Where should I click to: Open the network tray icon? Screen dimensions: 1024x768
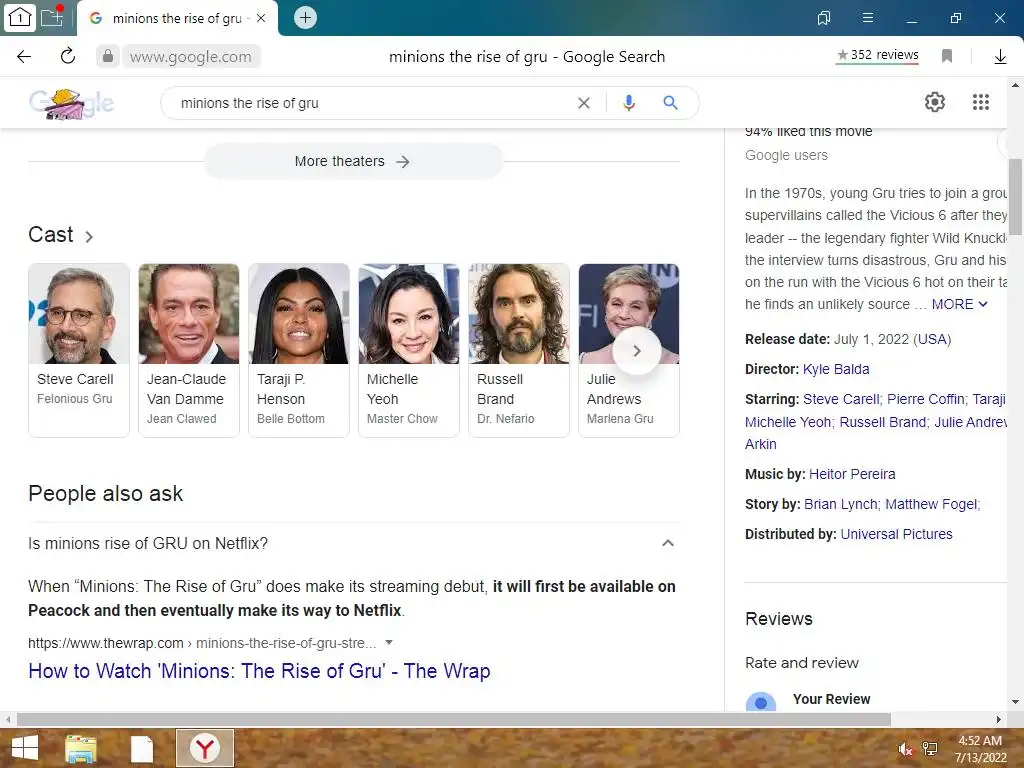click(930, 749)
